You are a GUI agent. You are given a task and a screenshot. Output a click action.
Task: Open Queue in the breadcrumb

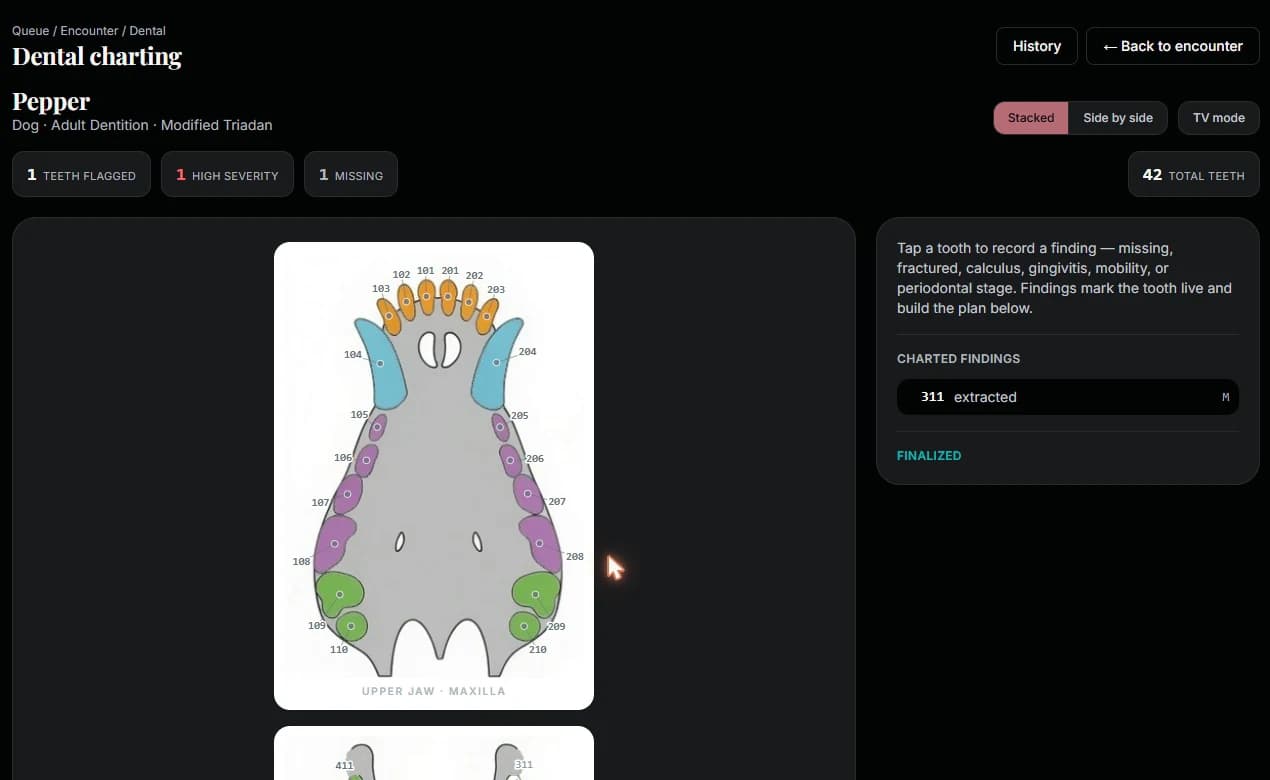[x=30, y=31]
